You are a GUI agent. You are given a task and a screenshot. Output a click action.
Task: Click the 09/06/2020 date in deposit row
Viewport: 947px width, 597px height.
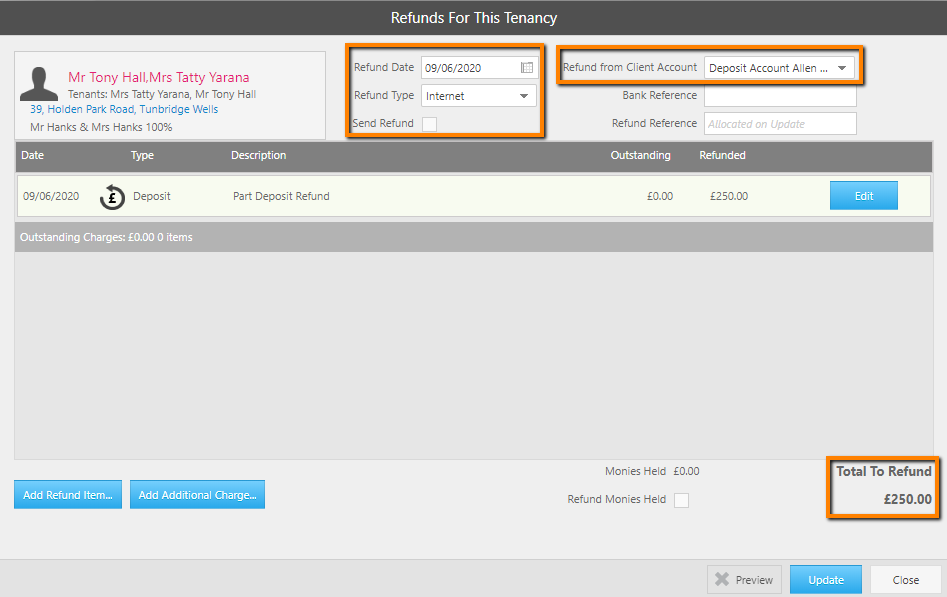point(51,196)
